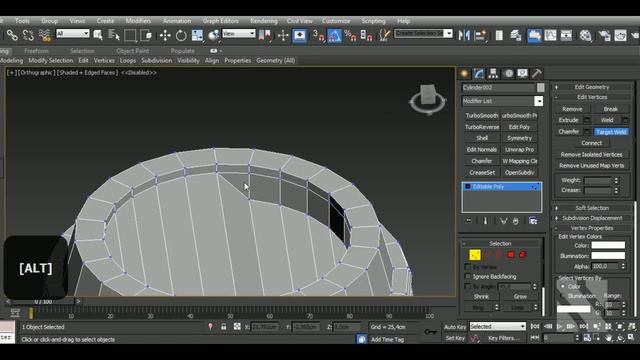Open the Modifiers menu
The height and width of the screenshot is (360, 640).
pyautogui.click(x=138, y=21)
